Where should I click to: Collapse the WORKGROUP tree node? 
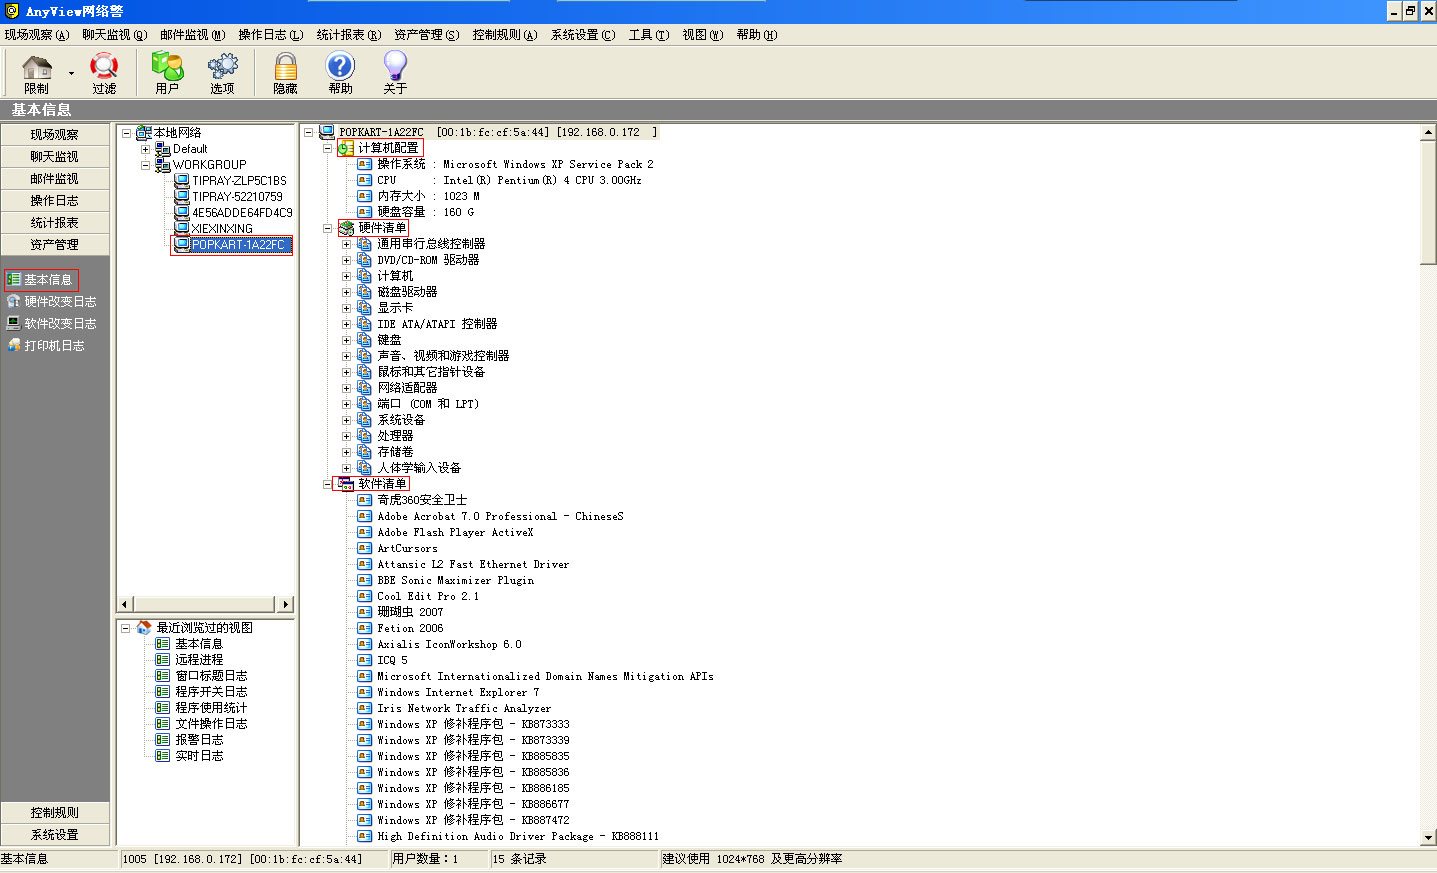tap(145, 165)
